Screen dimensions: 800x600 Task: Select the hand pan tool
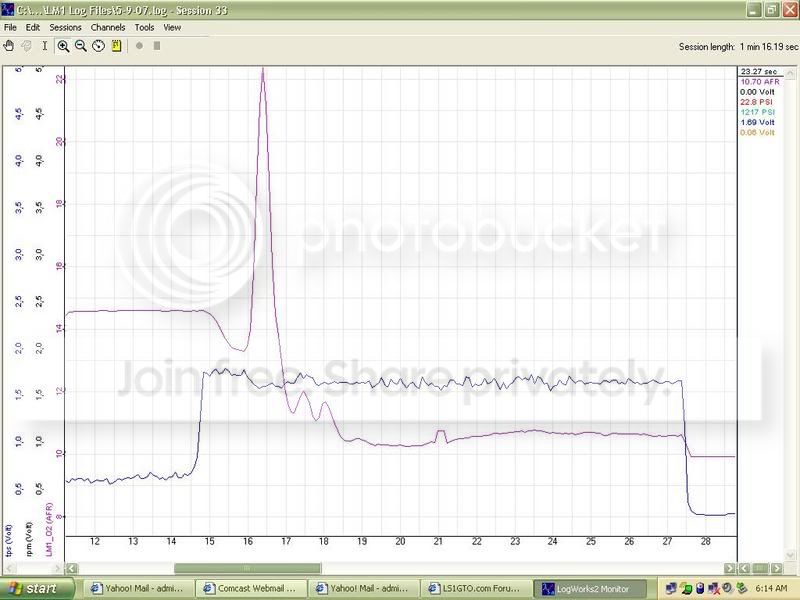(9, 46)
